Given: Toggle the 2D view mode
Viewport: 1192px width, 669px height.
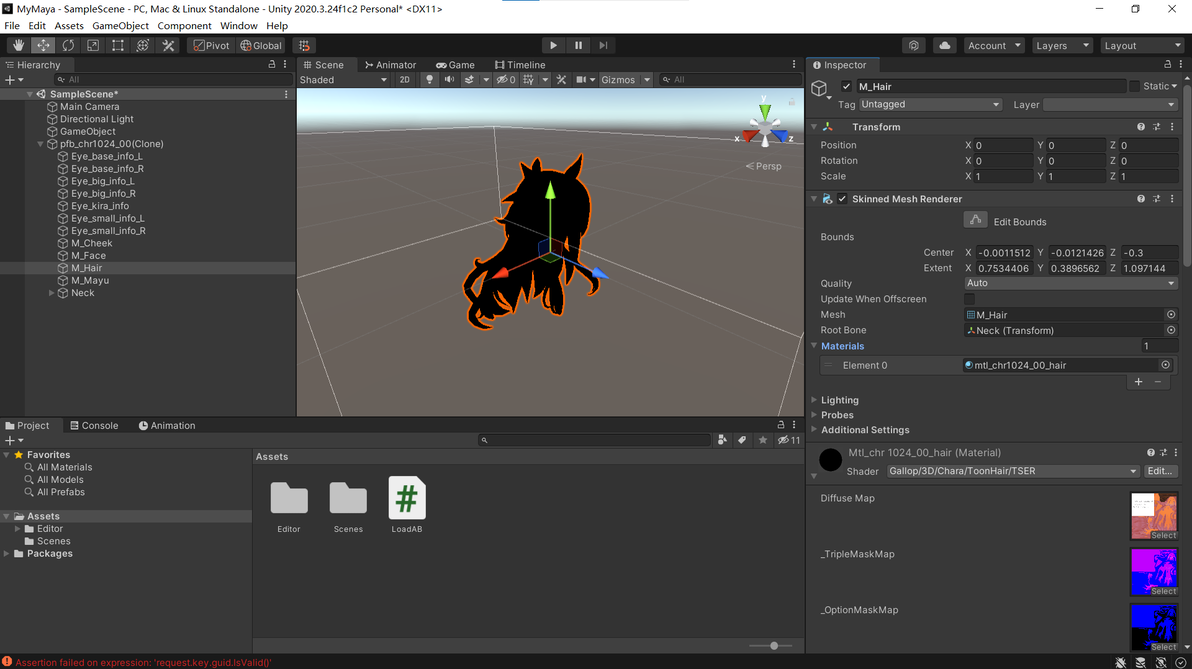Looking at the screenshot, I should click(x=404, y=80).
